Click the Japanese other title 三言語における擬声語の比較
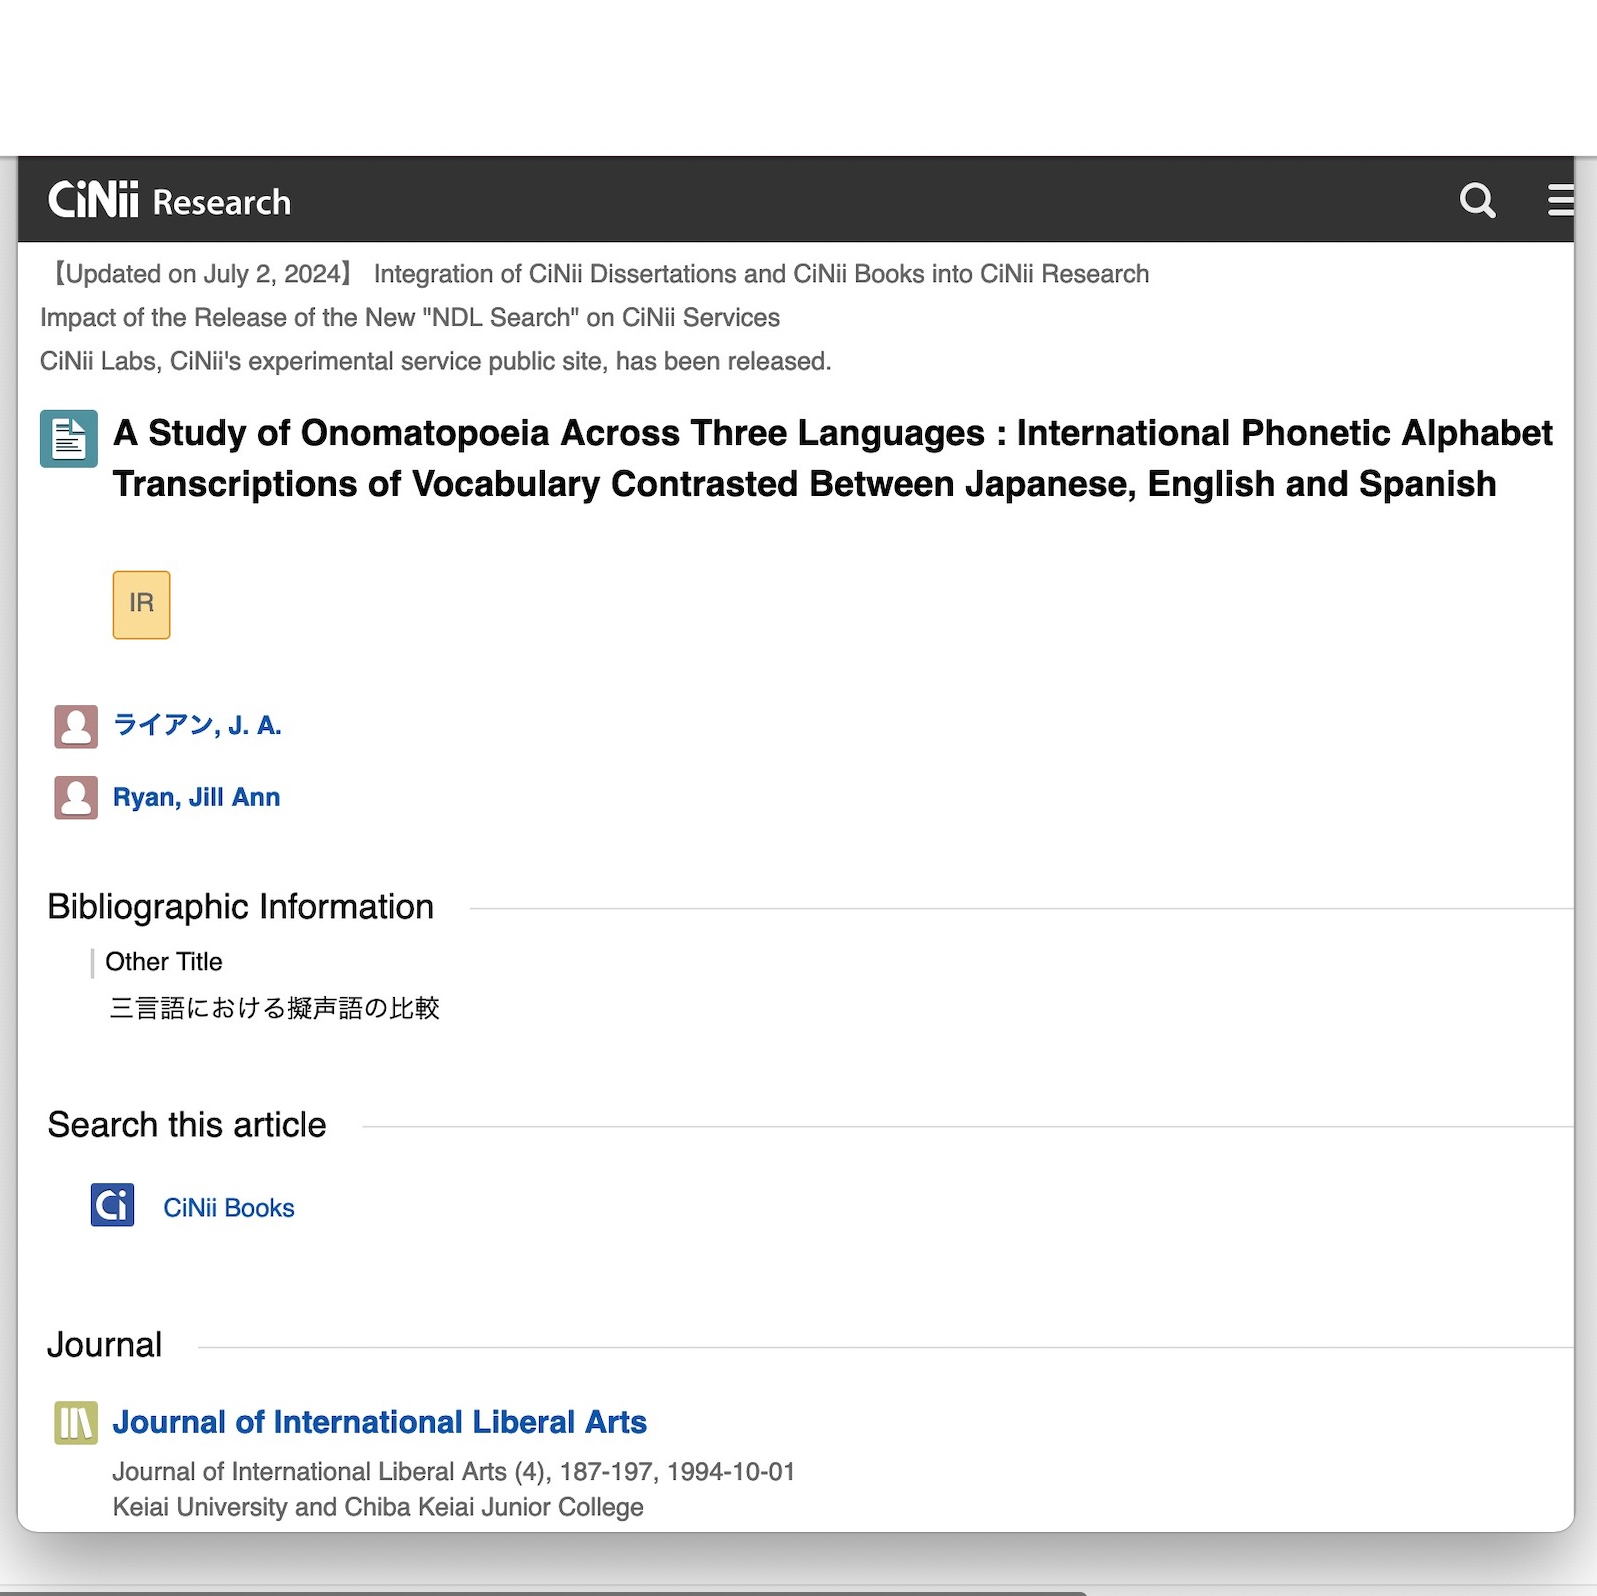 pyautogui.click(x=274, y=1008)
